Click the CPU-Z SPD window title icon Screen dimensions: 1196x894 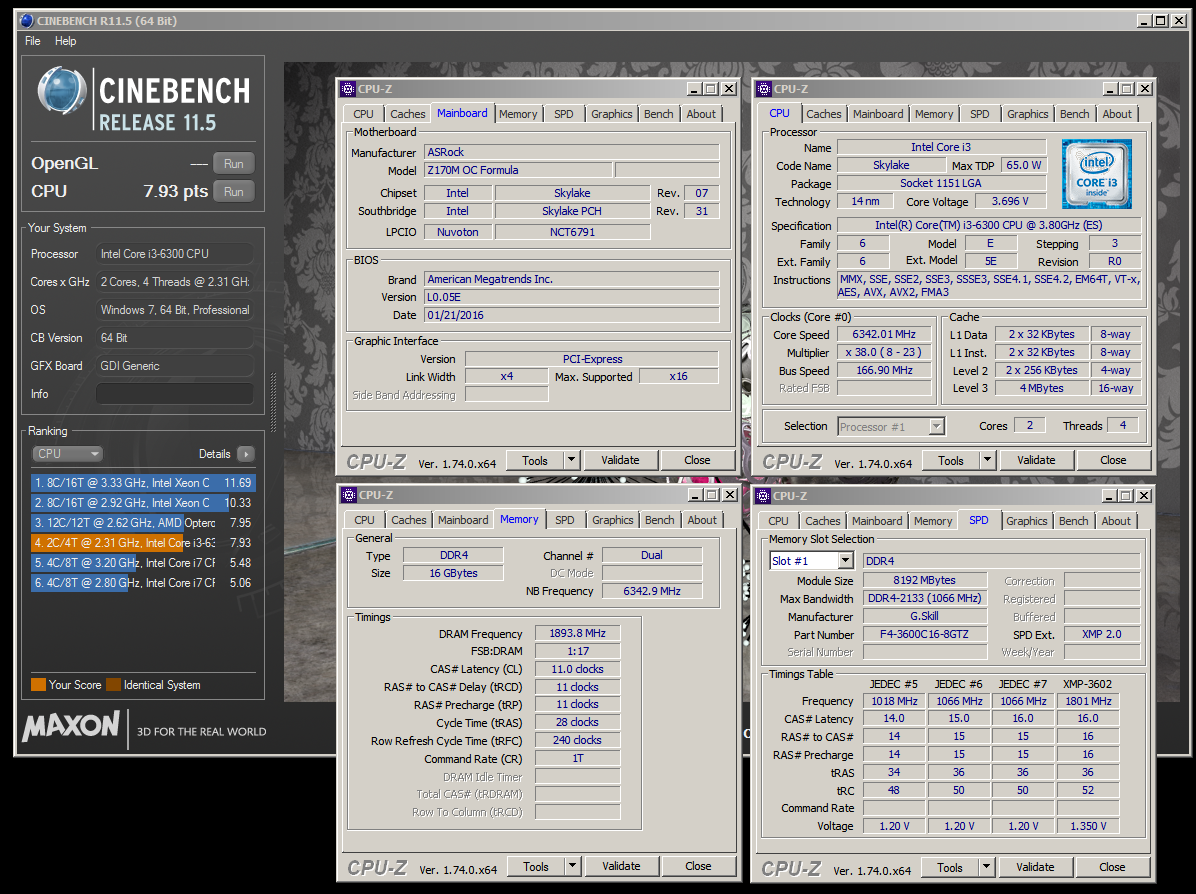[763, 496]
